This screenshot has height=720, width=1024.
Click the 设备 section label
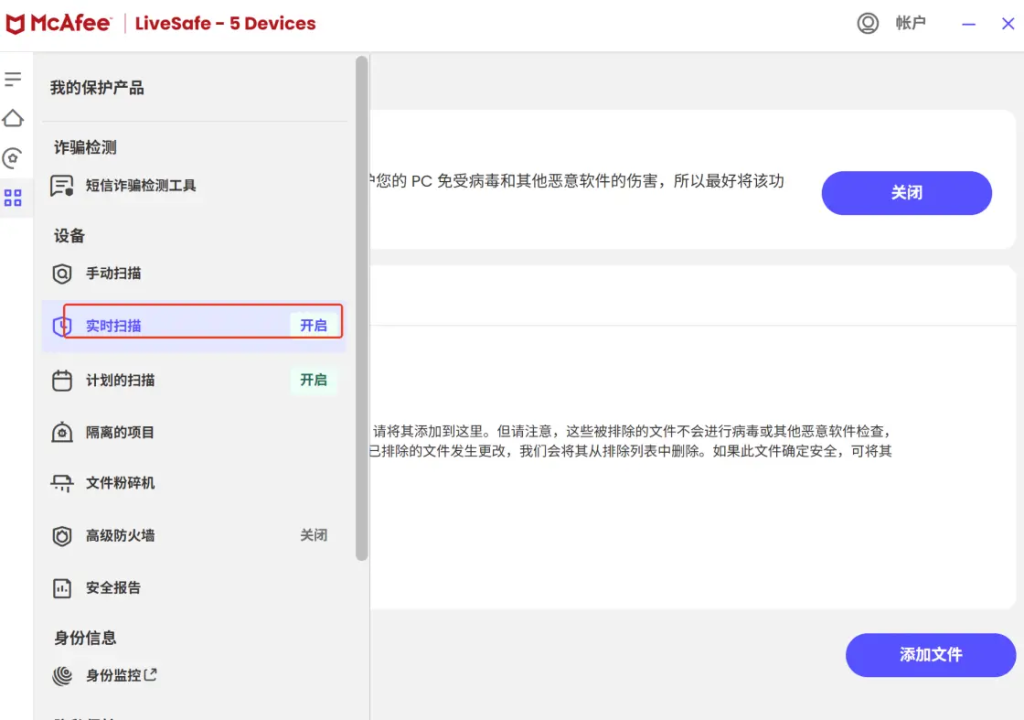click(x=69, y=236)
